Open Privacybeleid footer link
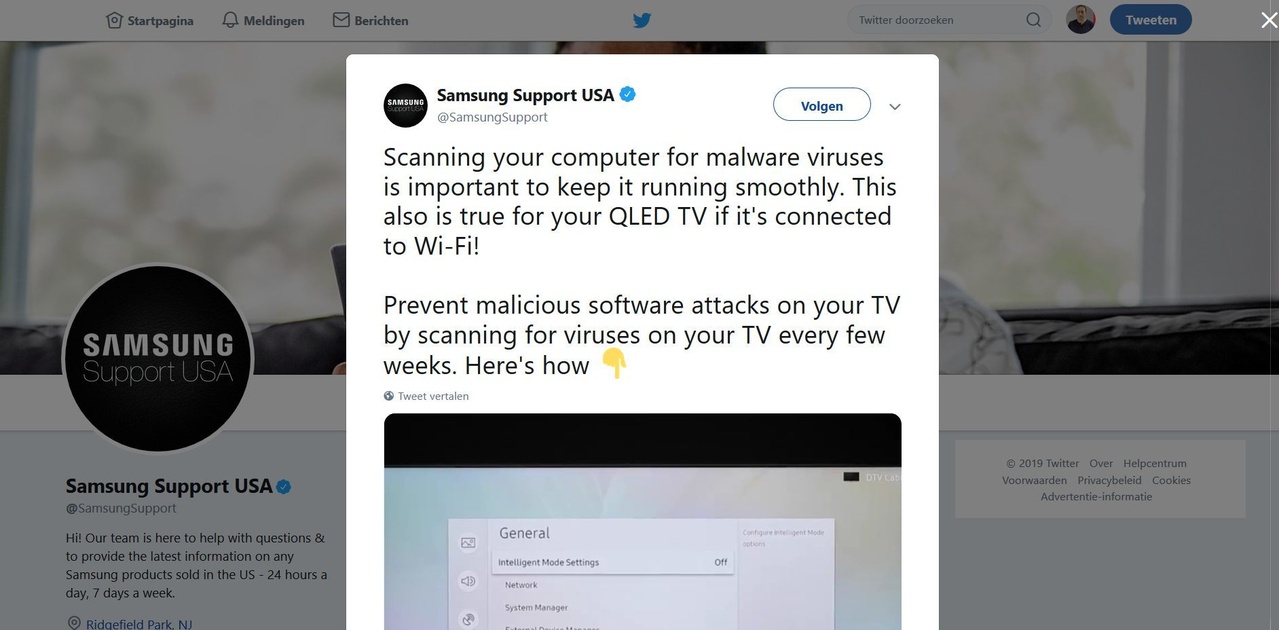Screen dimensions: 1279x630 [1109, 480]
